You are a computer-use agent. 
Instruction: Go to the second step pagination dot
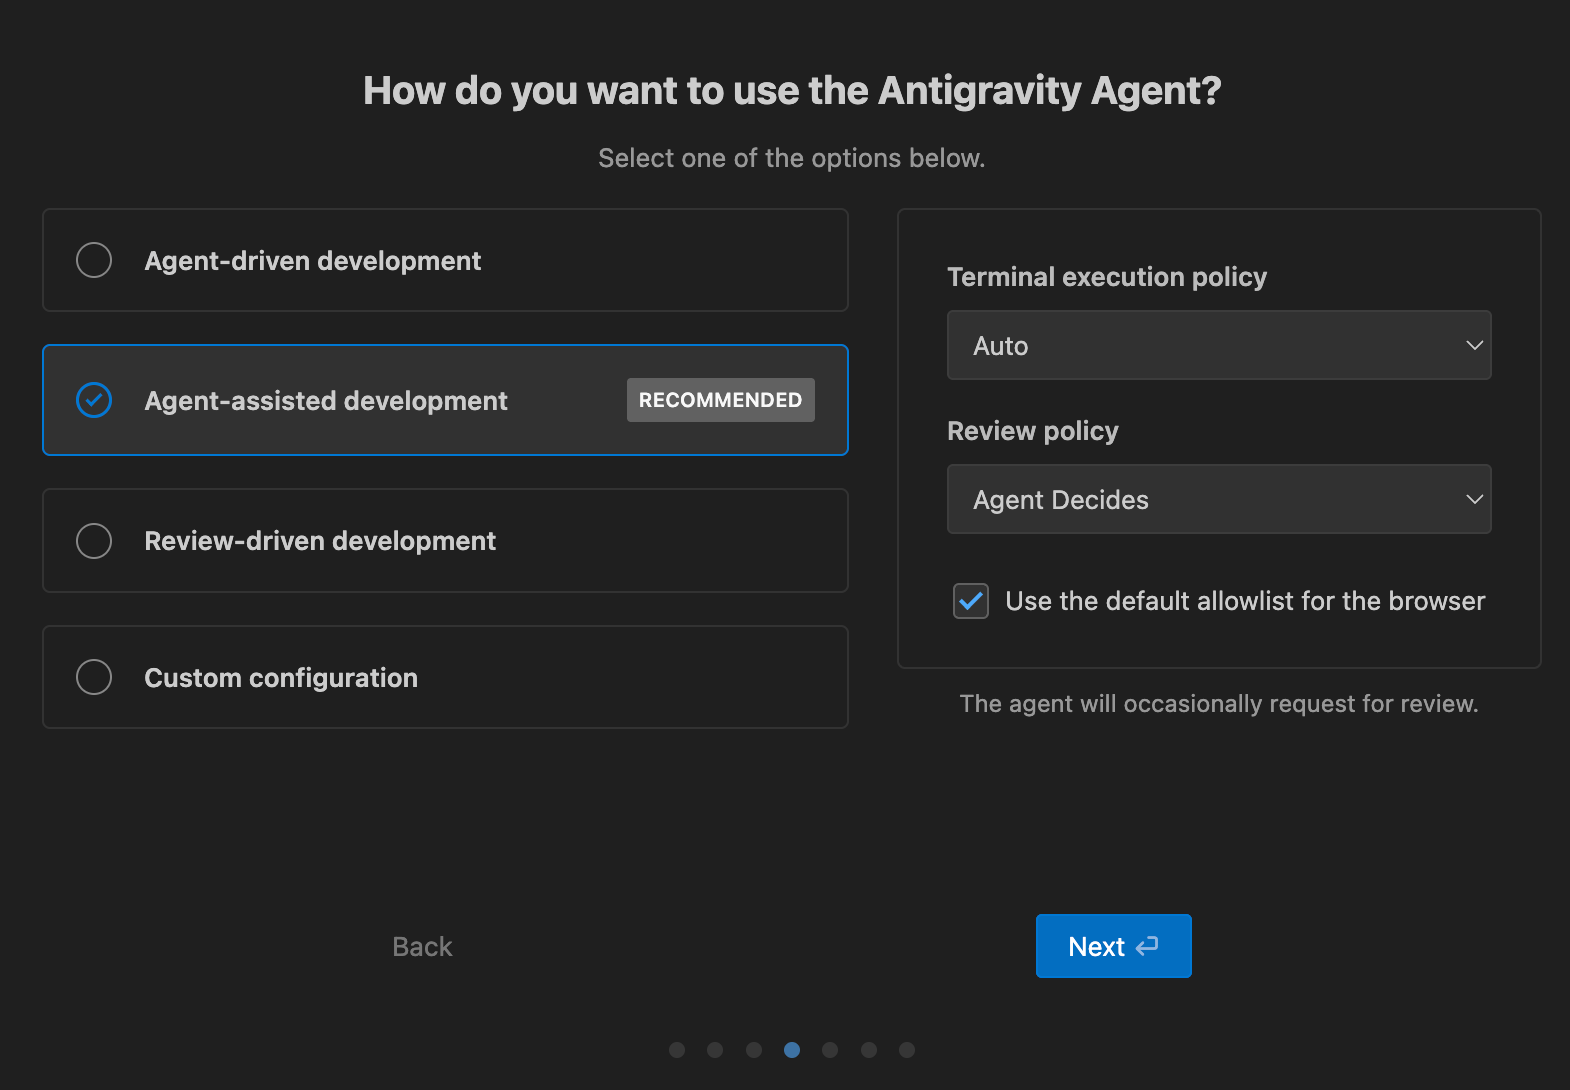click(x=715, y=1050)
